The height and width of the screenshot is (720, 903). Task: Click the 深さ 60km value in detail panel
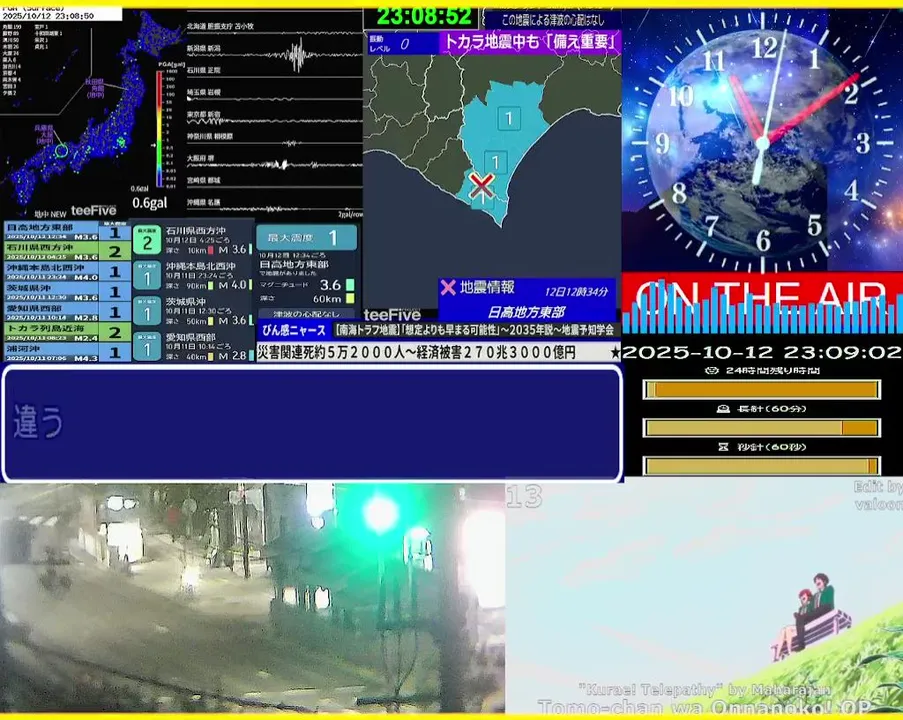327,299
